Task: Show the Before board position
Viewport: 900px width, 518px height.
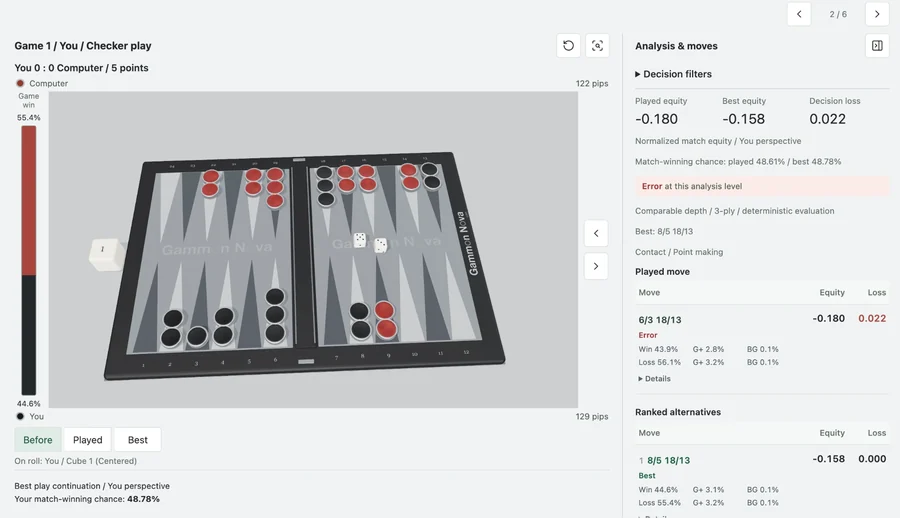Action: click(x=38, y=440)
